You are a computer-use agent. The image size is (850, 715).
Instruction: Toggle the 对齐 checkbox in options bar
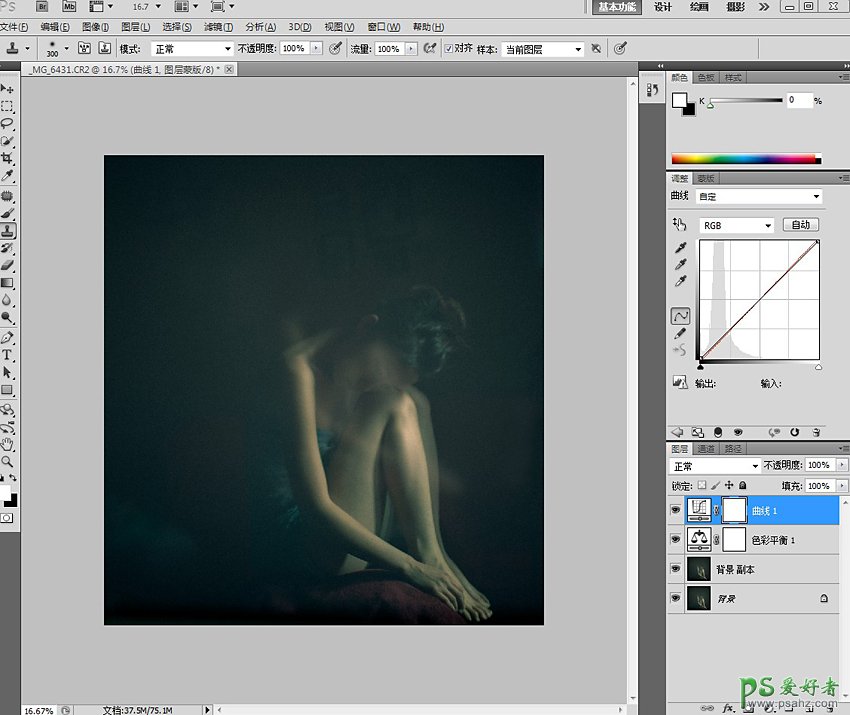[x=448, y=48]
